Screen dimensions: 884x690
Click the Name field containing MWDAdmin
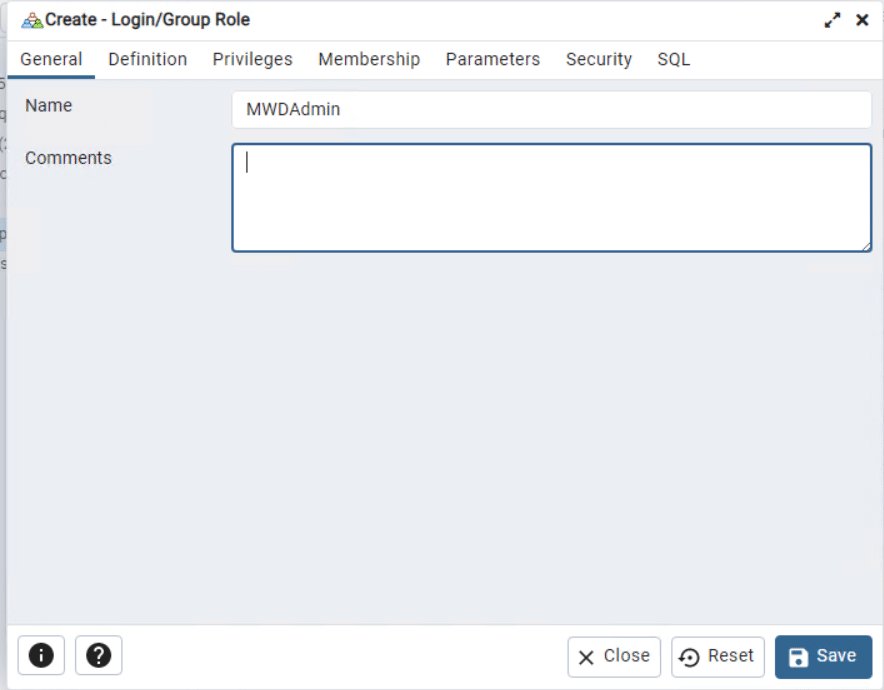click(551, 110)
